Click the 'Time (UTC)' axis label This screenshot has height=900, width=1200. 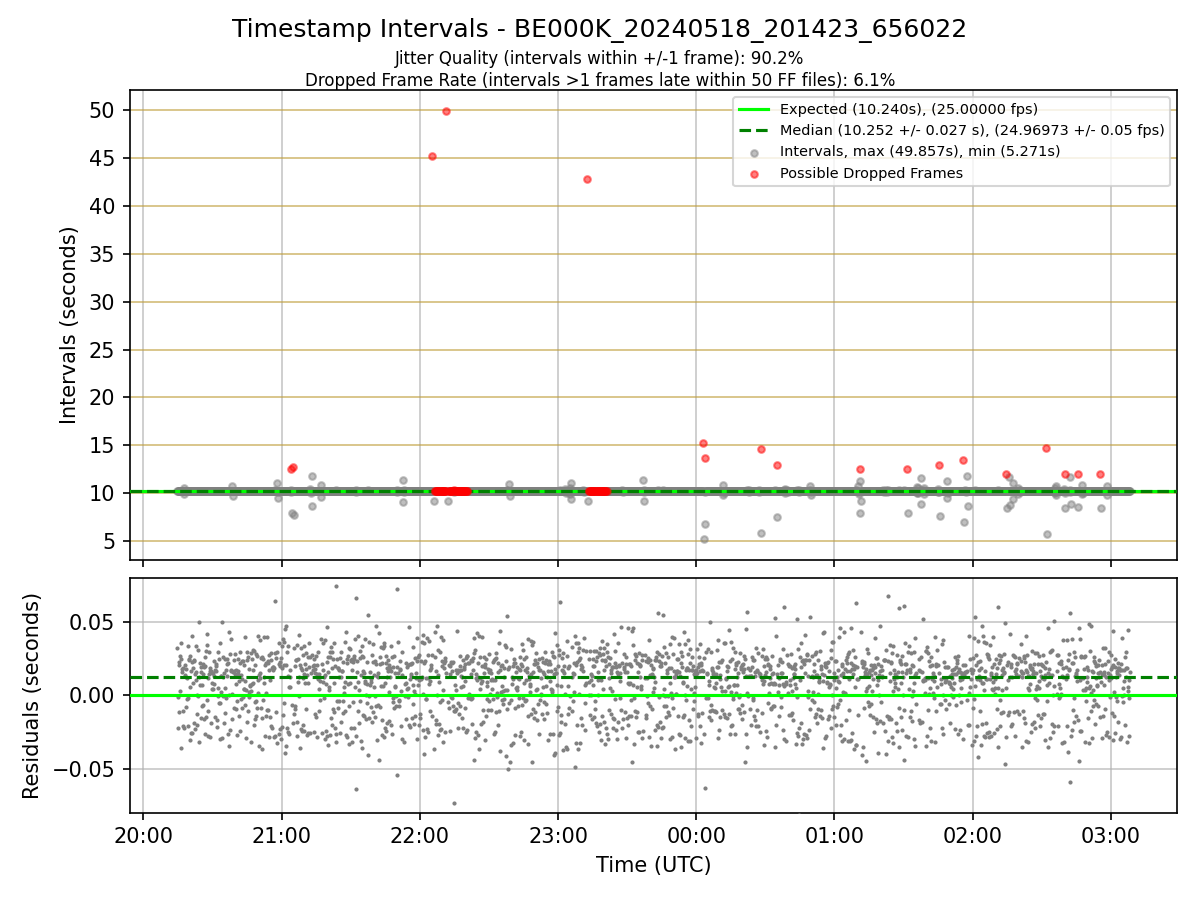pos(653,865)
